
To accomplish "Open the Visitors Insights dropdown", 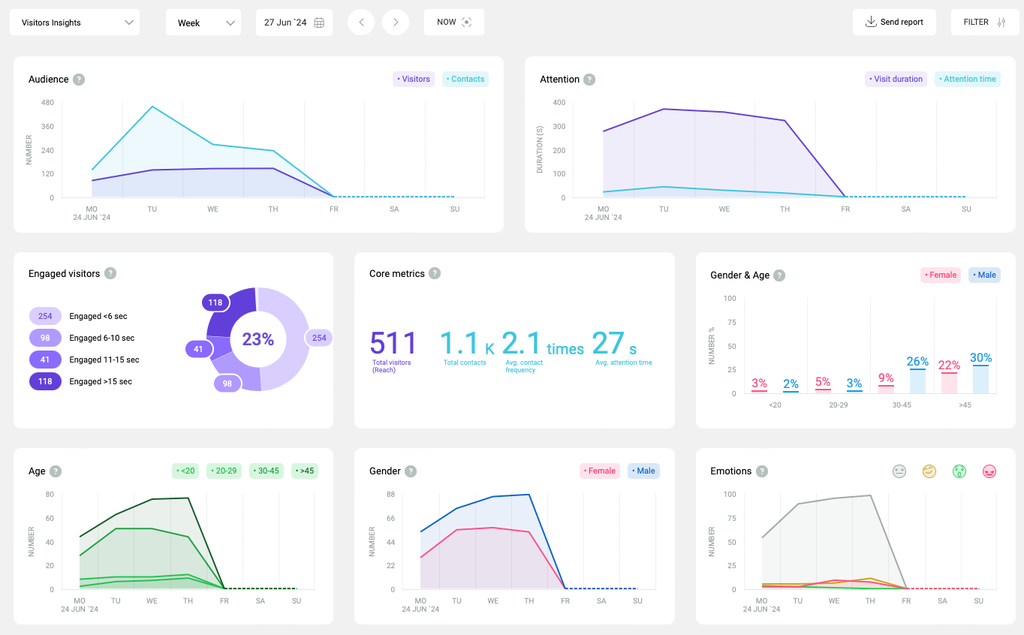I will pyautogui.click(x=75, y=22).
